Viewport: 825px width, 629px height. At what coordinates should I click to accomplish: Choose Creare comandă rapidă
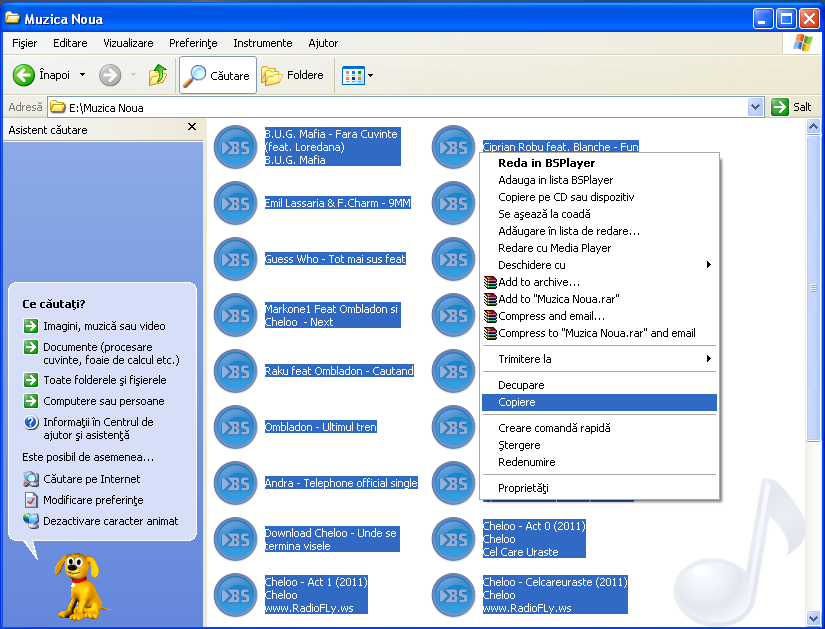coord(599,428)
